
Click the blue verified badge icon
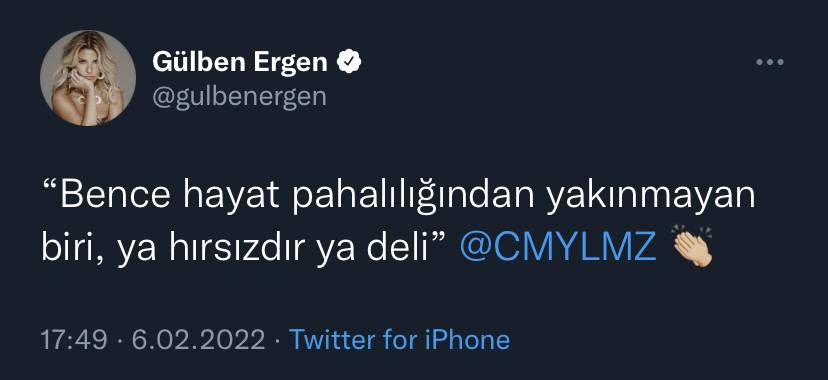(349, 62)
